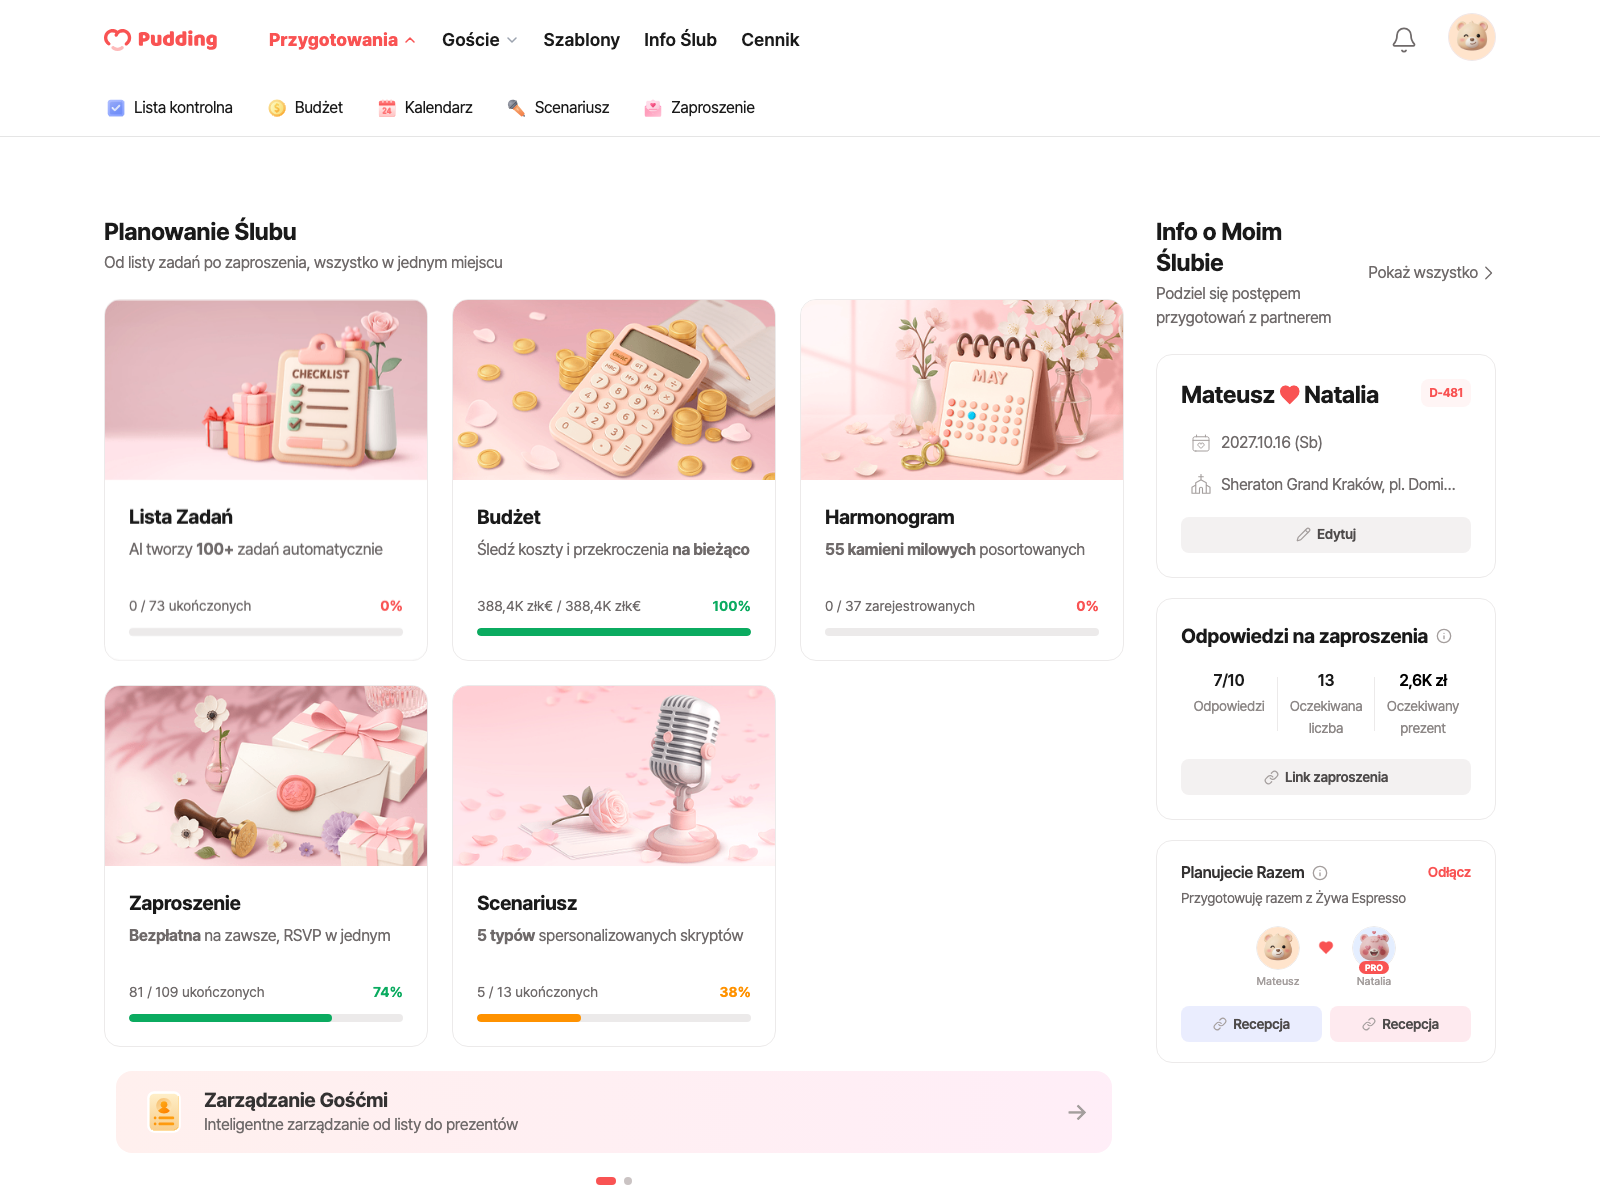The width and height of the screenshot is (1600, 1200).
Task: Open Cennik in the top navigation
Action: coord(770,40)
